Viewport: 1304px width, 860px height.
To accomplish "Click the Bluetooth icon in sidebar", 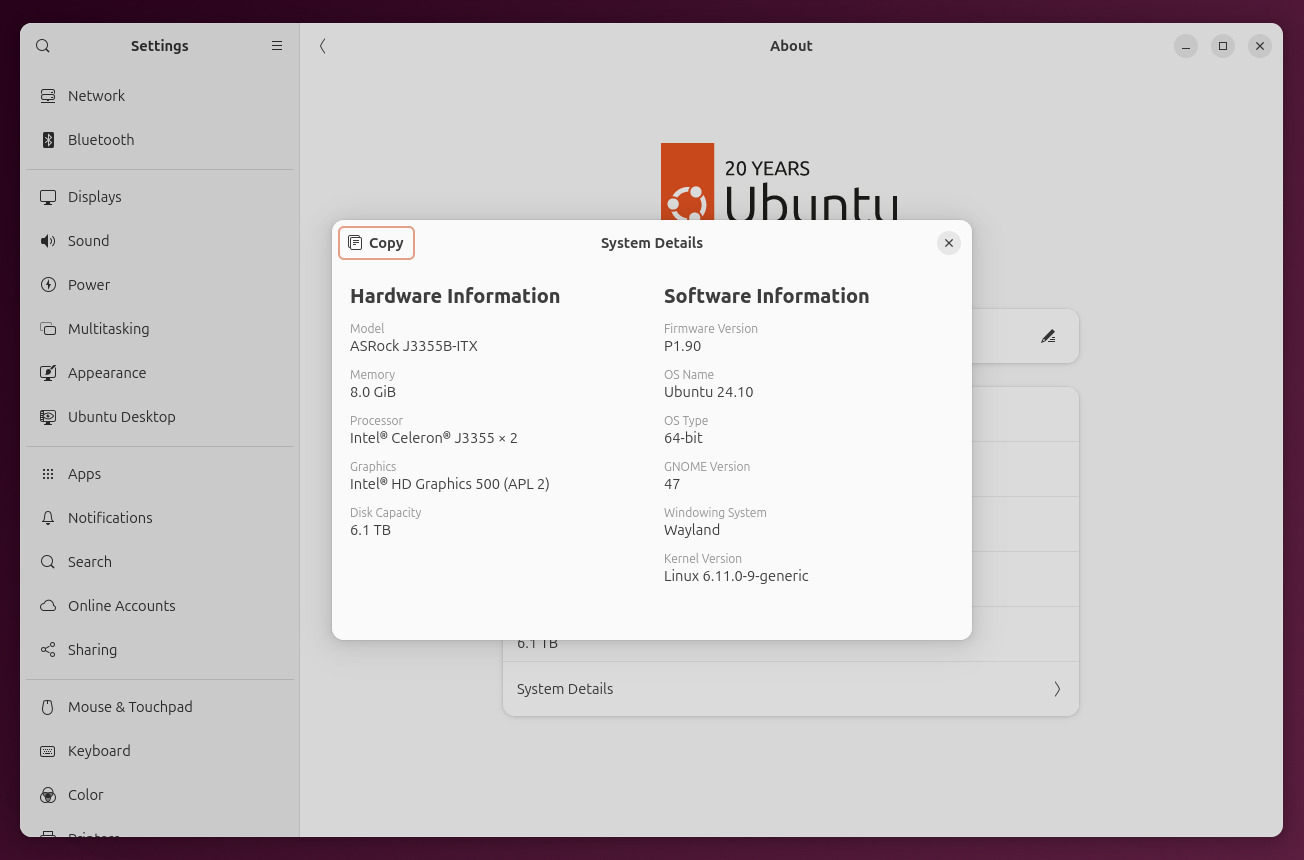I will pyautogui.click(x=48, y=140).
